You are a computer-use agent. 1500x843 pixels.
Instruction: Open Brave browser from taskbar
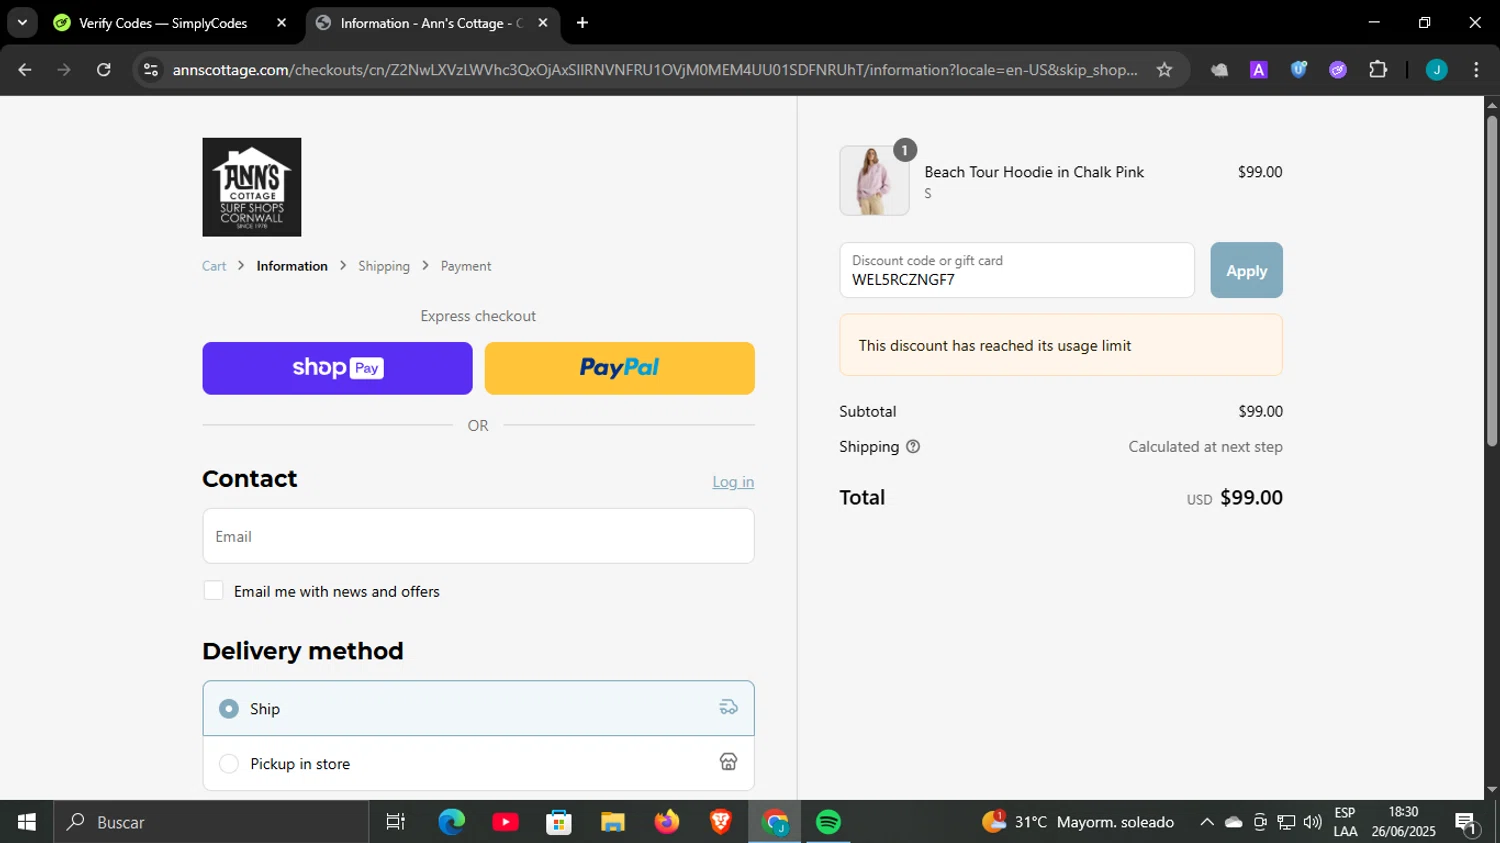(721, 822)
